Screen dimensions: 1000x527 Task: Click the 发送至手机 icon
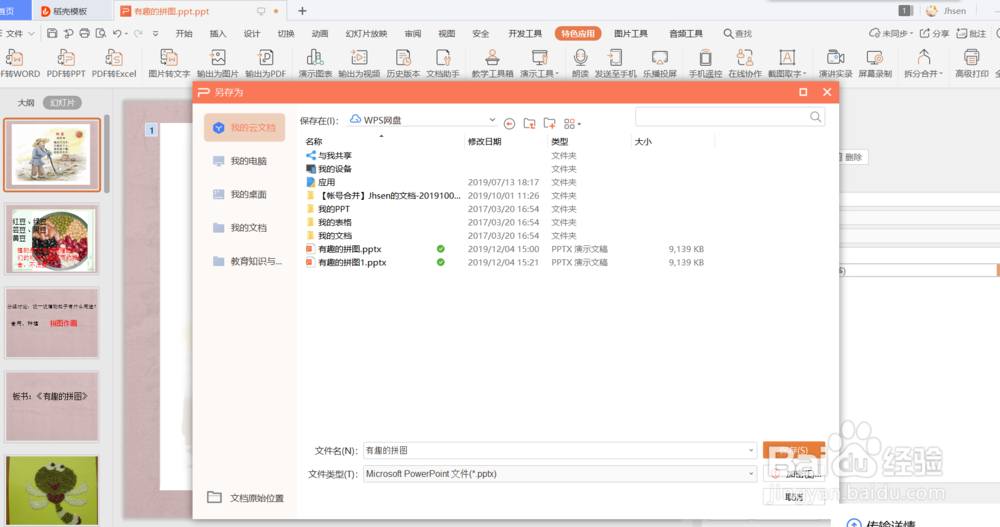click(x=615, y=58)
